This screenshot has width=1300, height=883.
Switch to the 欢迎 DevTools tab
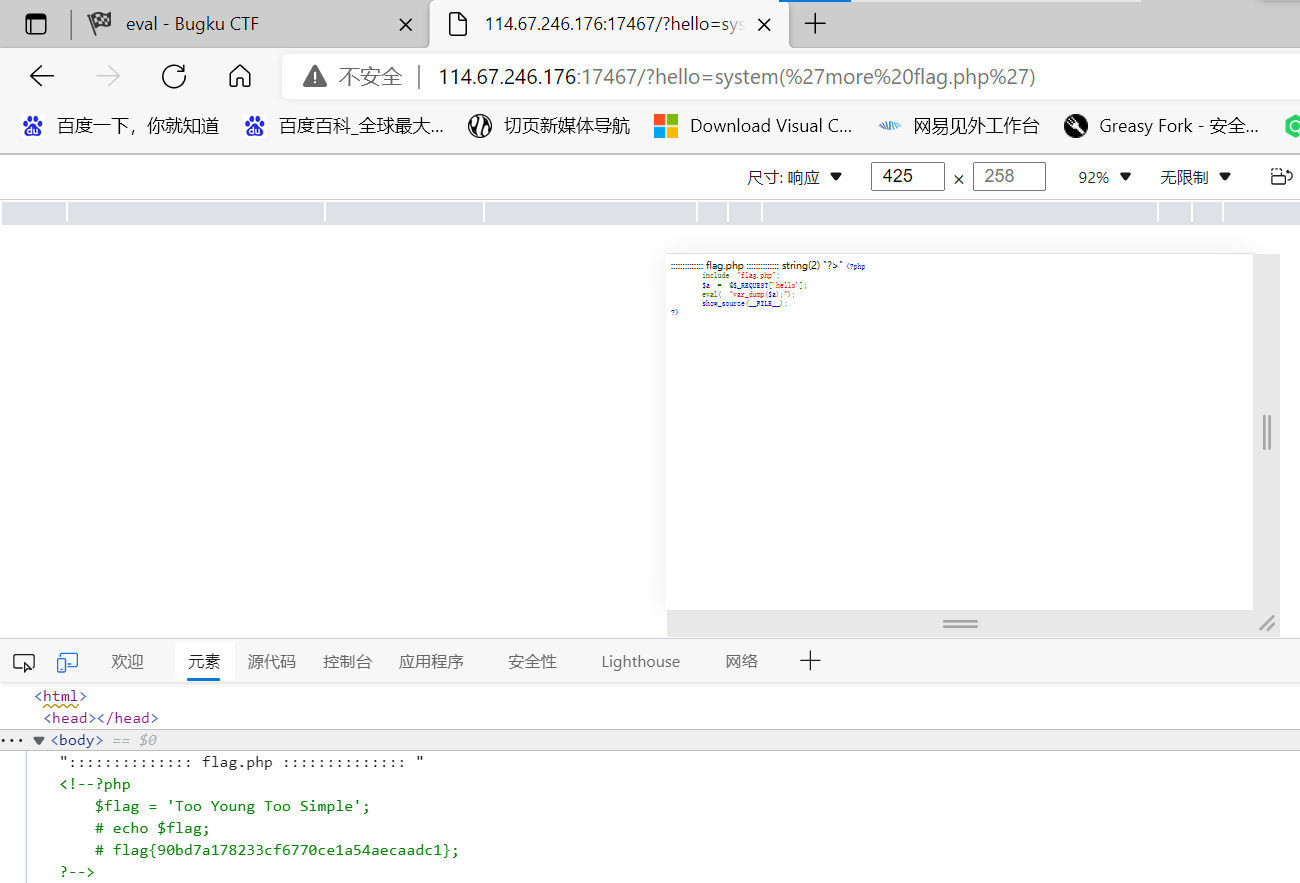tap(128, 662)
